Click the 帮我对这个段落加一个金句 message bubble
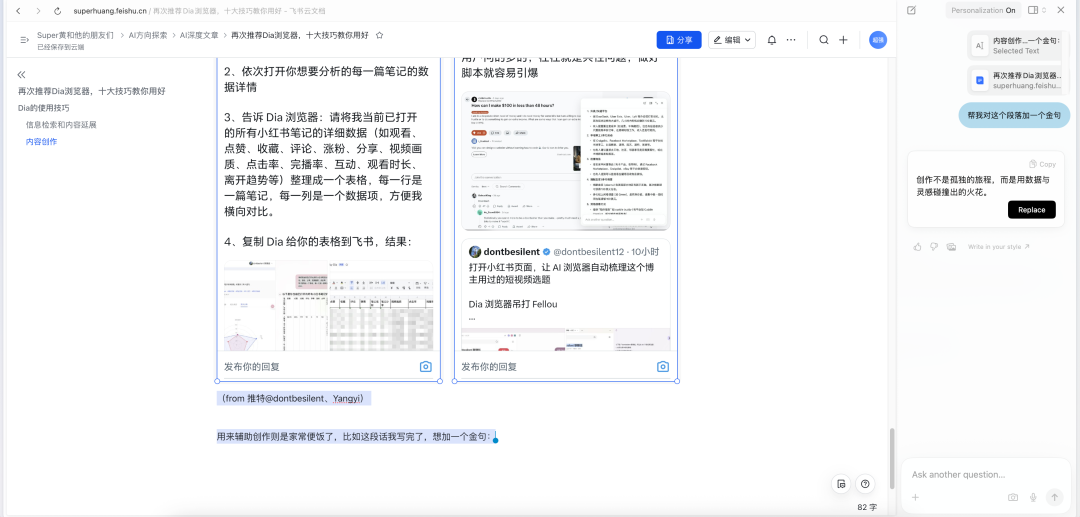The width and height of the screenshot is (1080, 517). (x=1014, y=115)
